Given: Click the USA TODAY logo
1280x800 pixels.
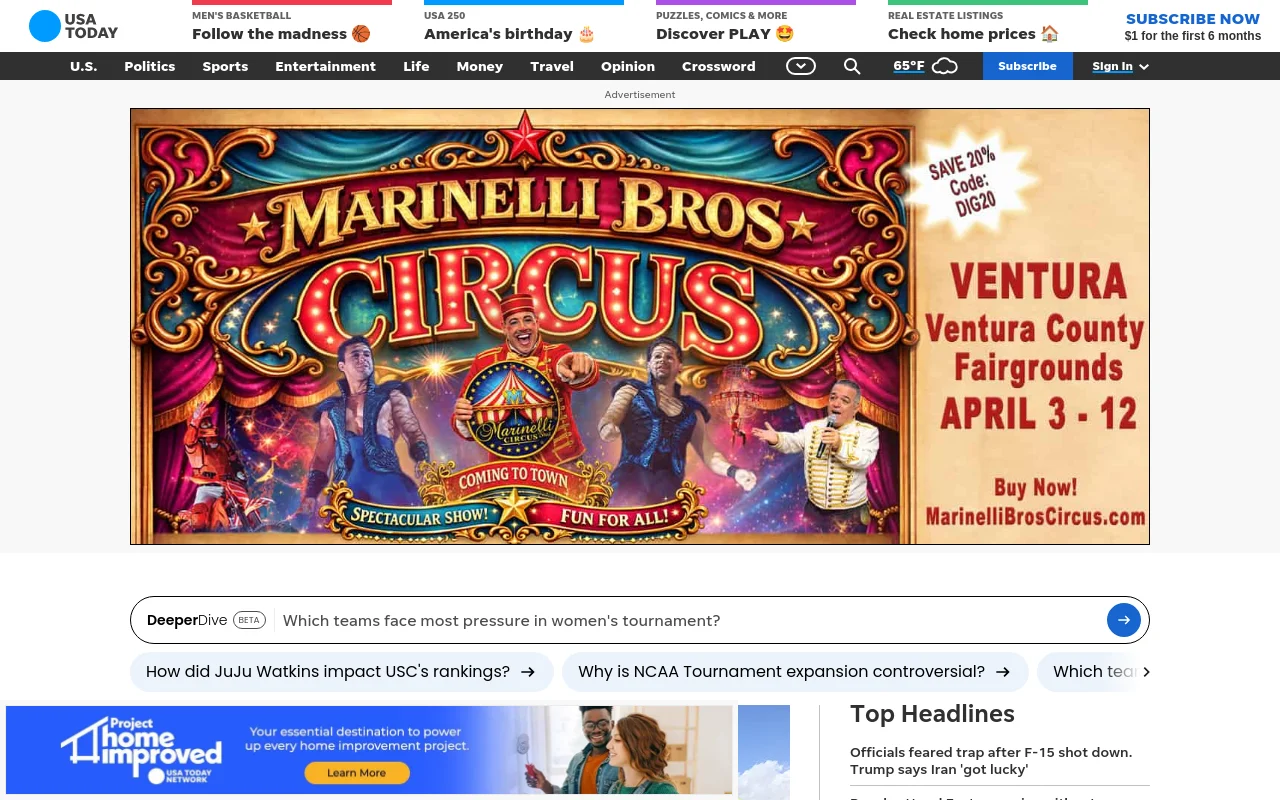Looking at the screenshot, I should coord(73,26).
